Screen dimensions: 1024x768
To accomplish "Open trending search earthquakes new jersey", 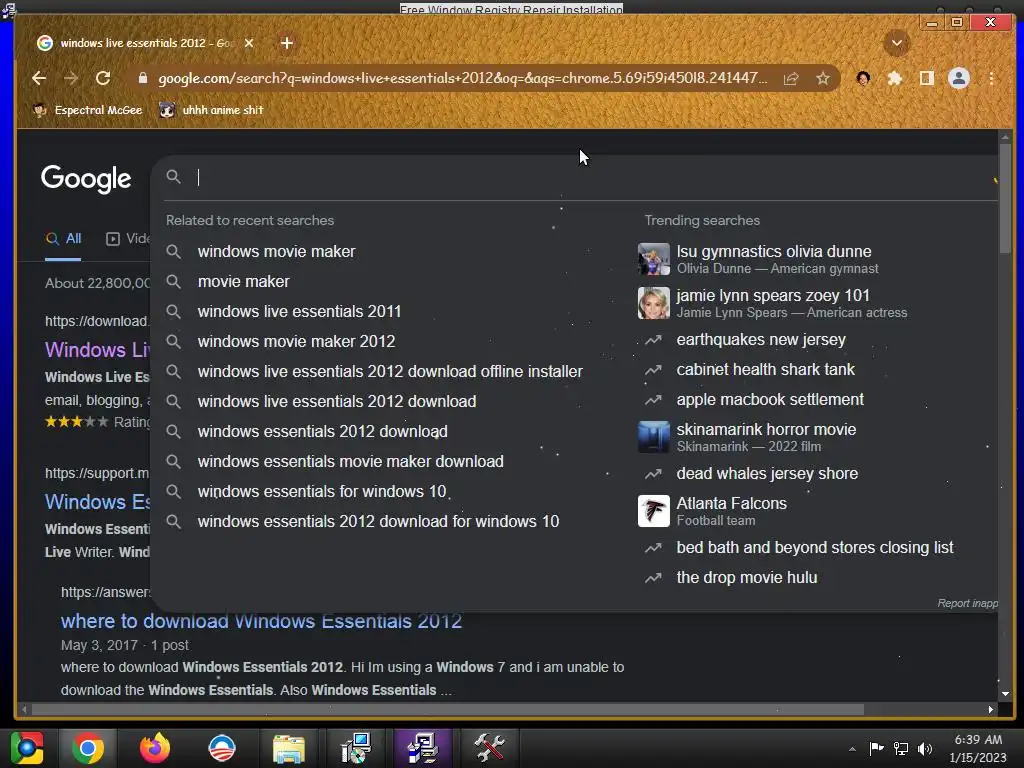I will (761, 340).
